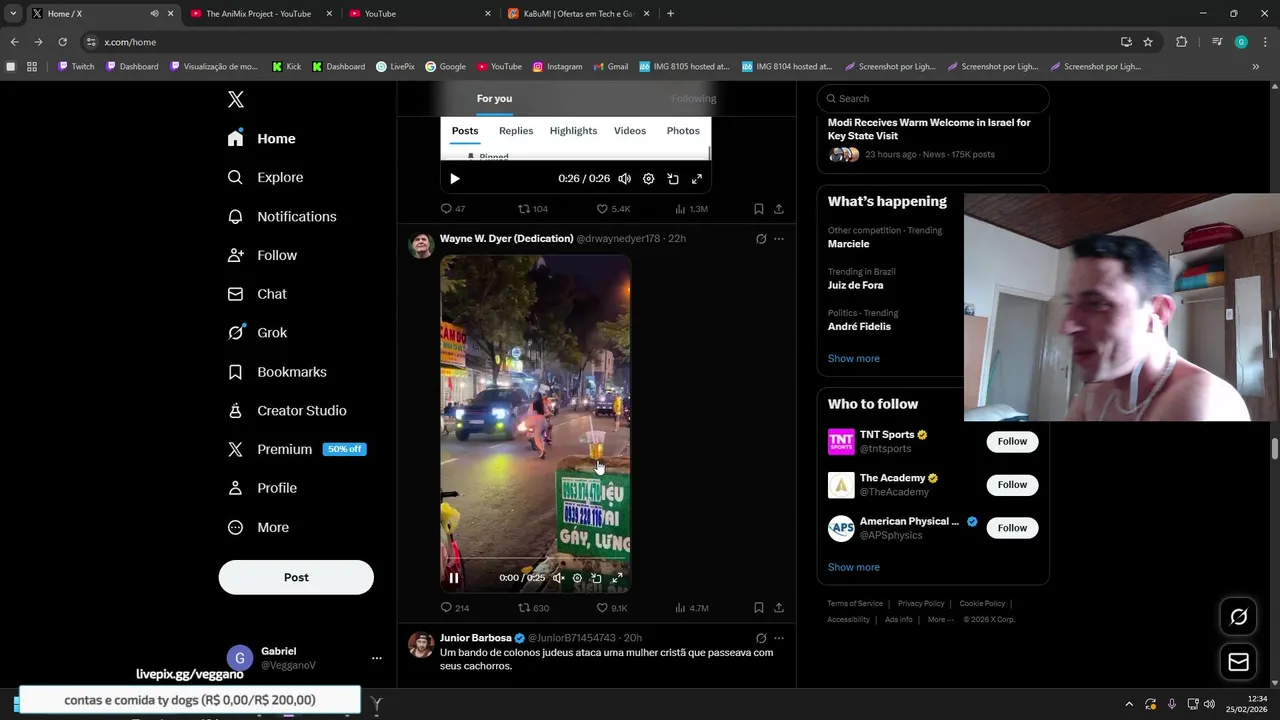Expand the More footer links
This screenshot has height=720, width=1280.
point(941,619)
